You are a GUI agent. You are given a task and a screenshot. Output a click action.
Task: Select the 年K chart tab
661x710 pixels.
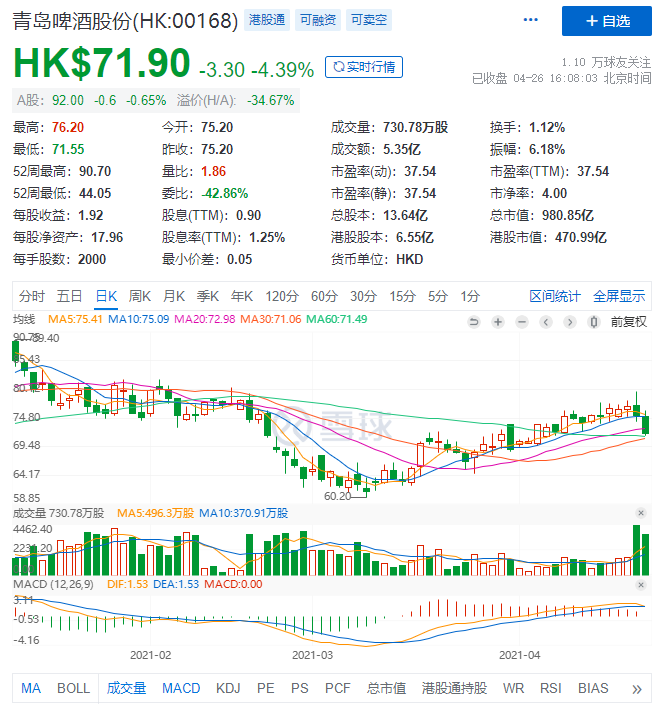[242, 296]
